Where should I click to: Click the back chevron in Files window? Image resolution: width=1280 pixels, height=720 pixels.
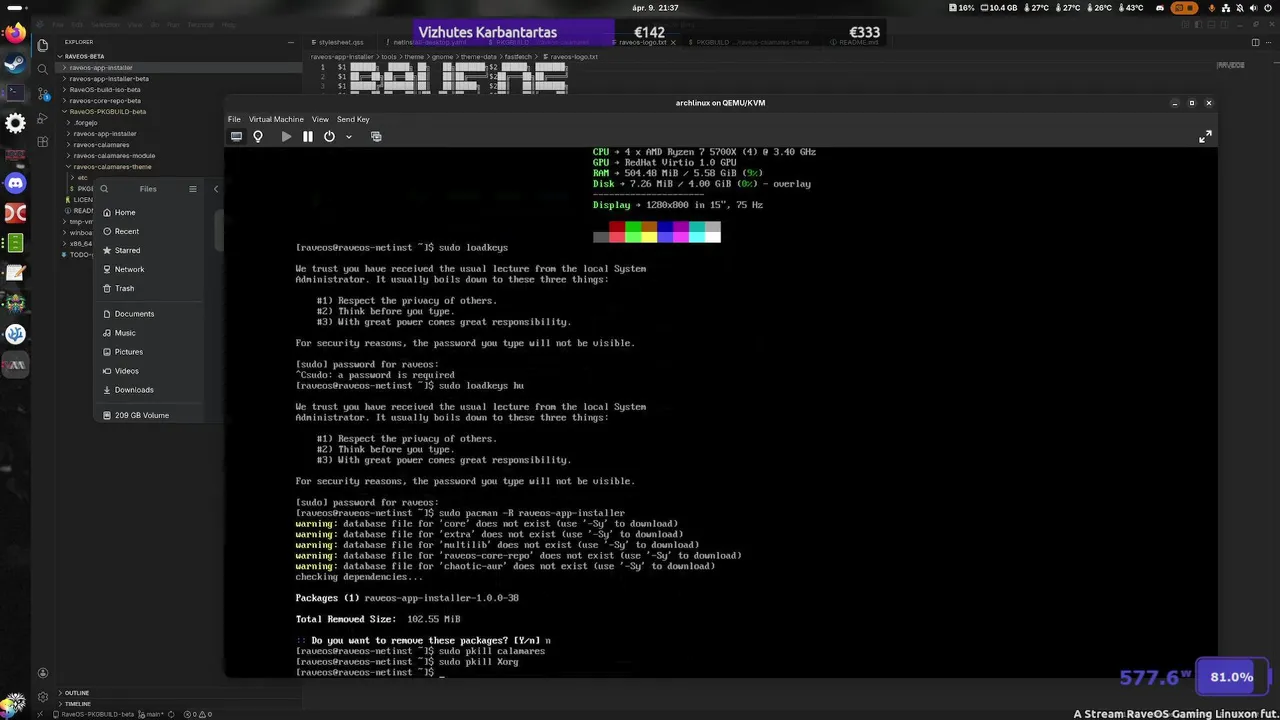click(216, 189)
